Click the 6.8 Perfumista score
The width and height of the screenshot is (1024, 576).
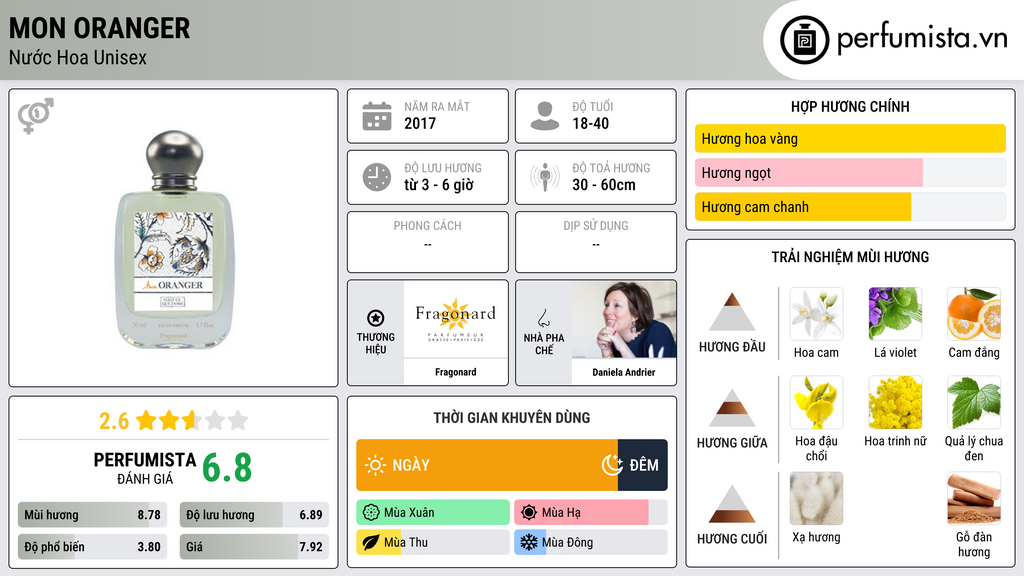pos(227,468)
